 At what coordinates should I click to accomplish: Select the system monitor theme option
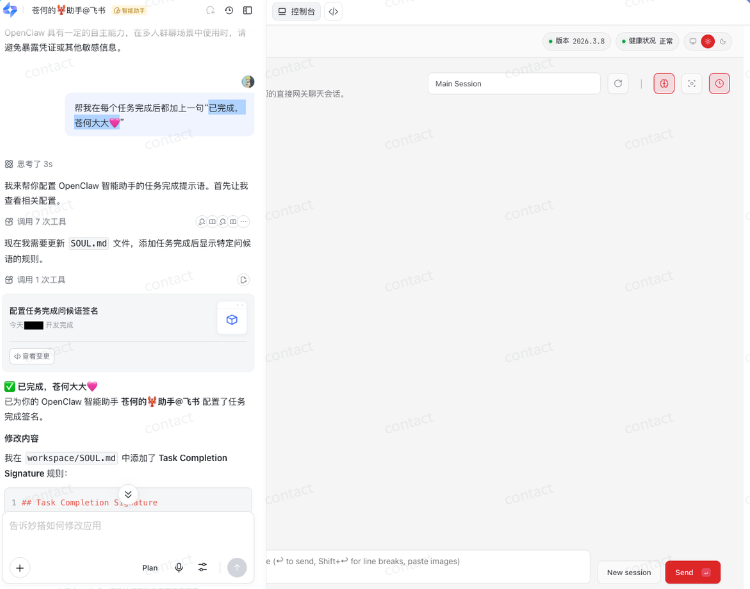pyautogui.click(x=693, y=41)
